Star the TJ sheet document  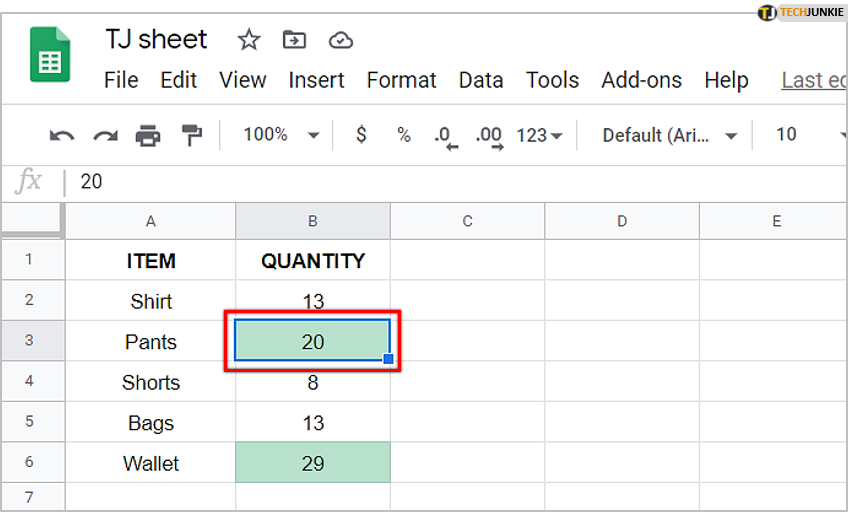[x=249, y=40]
